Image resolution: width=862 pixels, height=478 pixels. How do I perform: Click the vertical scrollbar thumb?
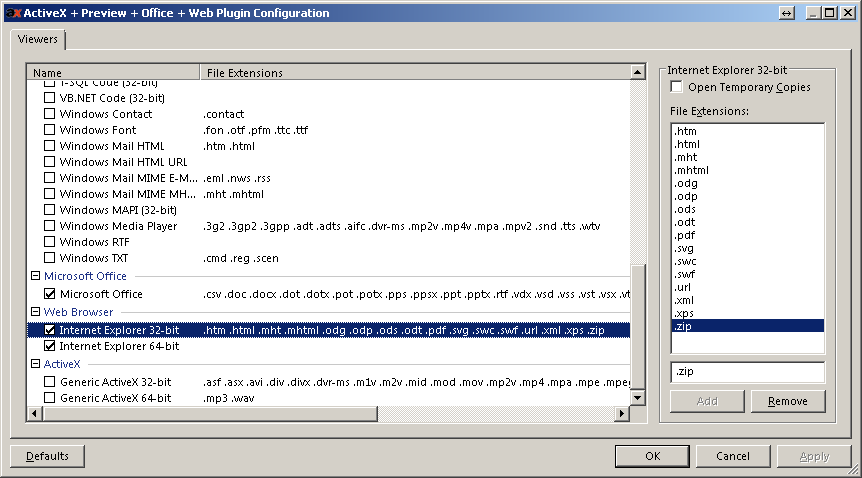point(637,328)
